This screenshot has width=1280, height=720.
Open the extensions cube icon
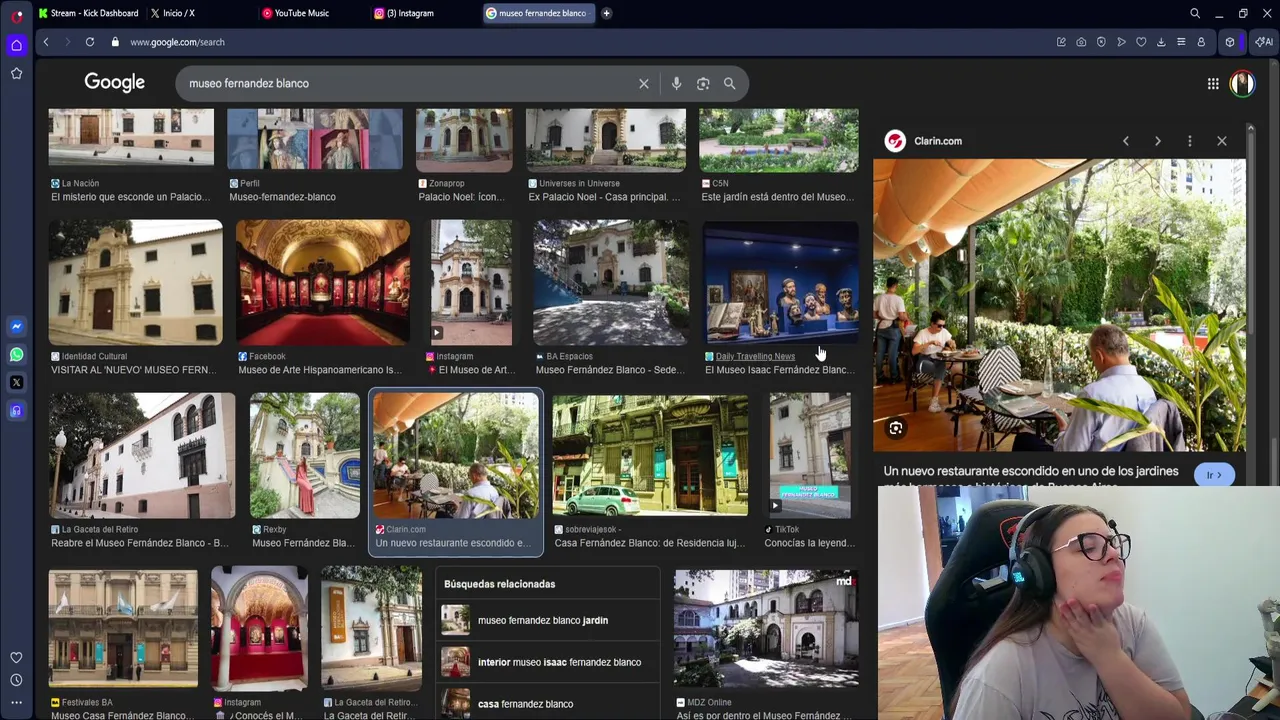click(x=1230, y=42)
